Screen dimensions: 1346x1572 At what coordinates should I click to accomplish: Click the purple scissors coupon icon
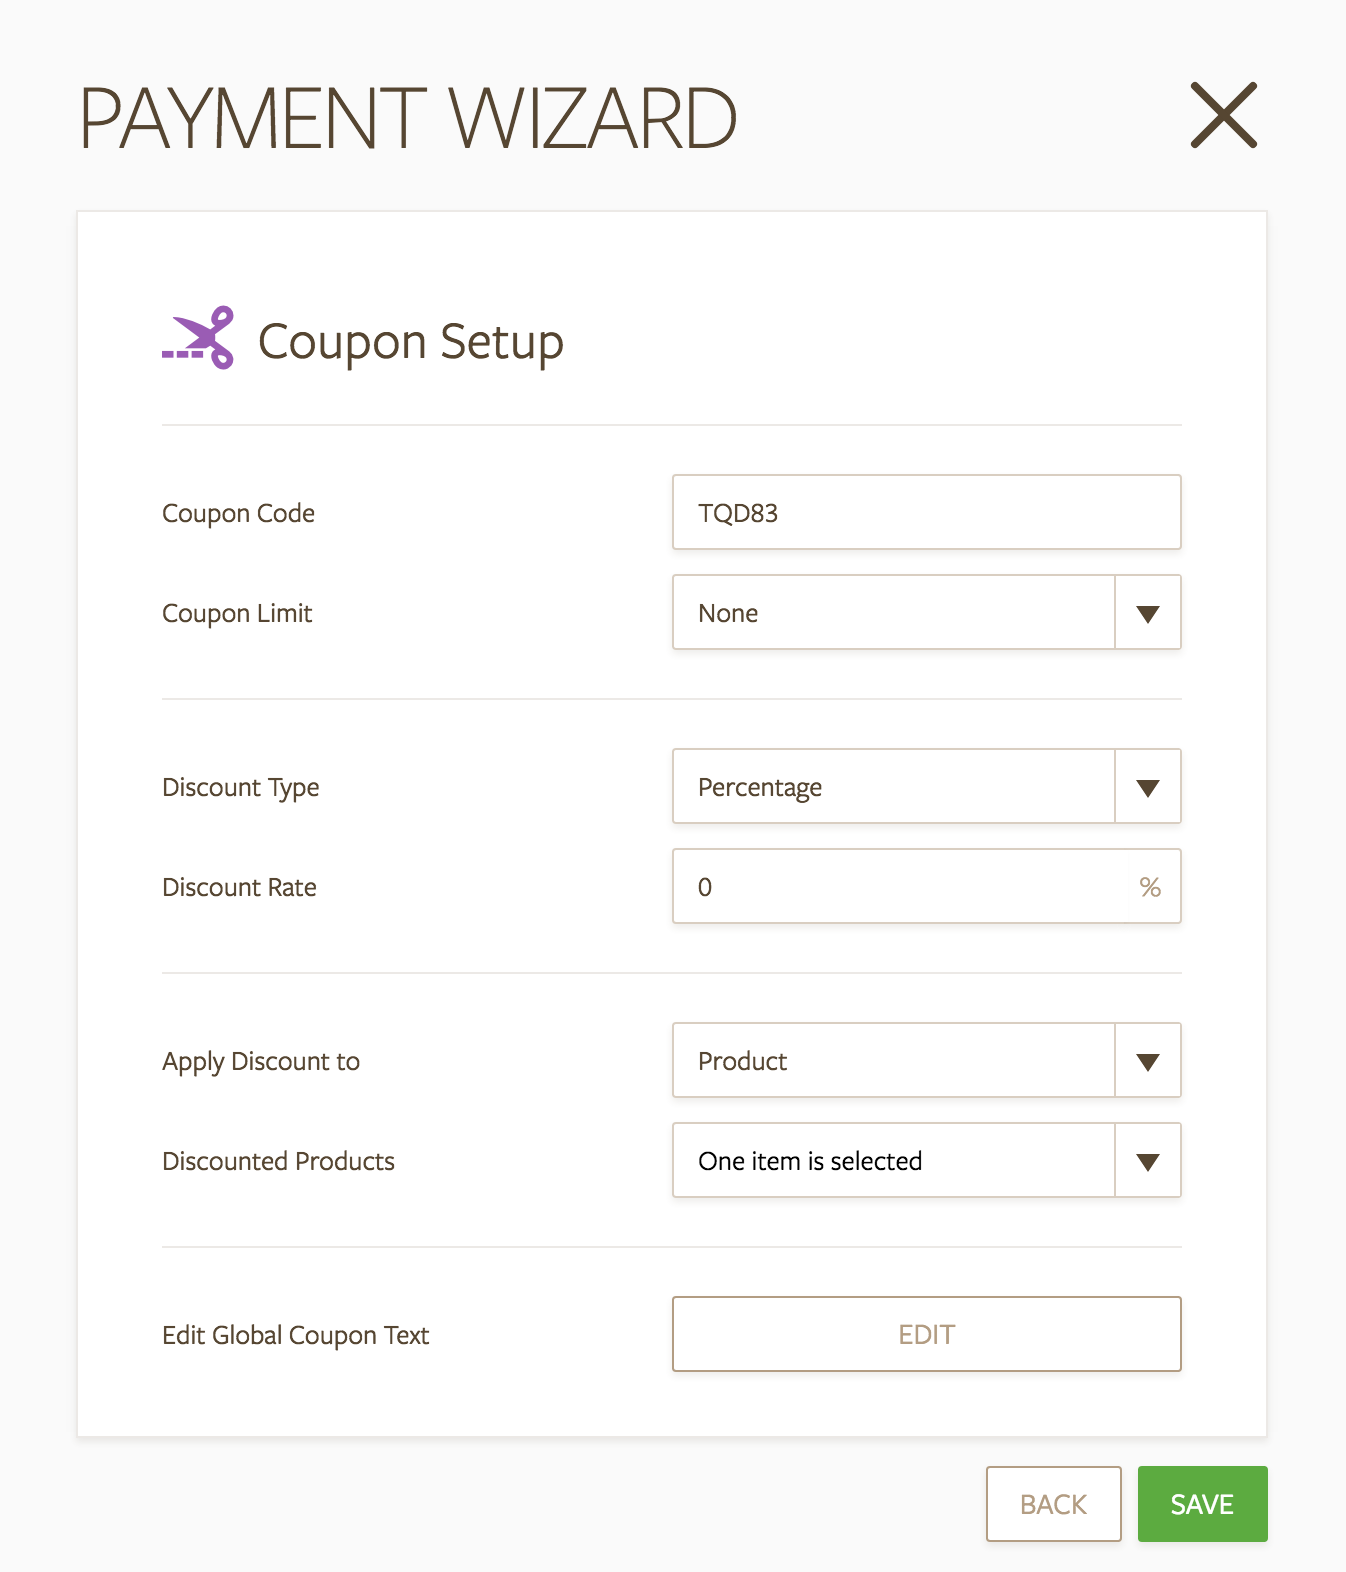pyautogui.click(x=198, y=338)
